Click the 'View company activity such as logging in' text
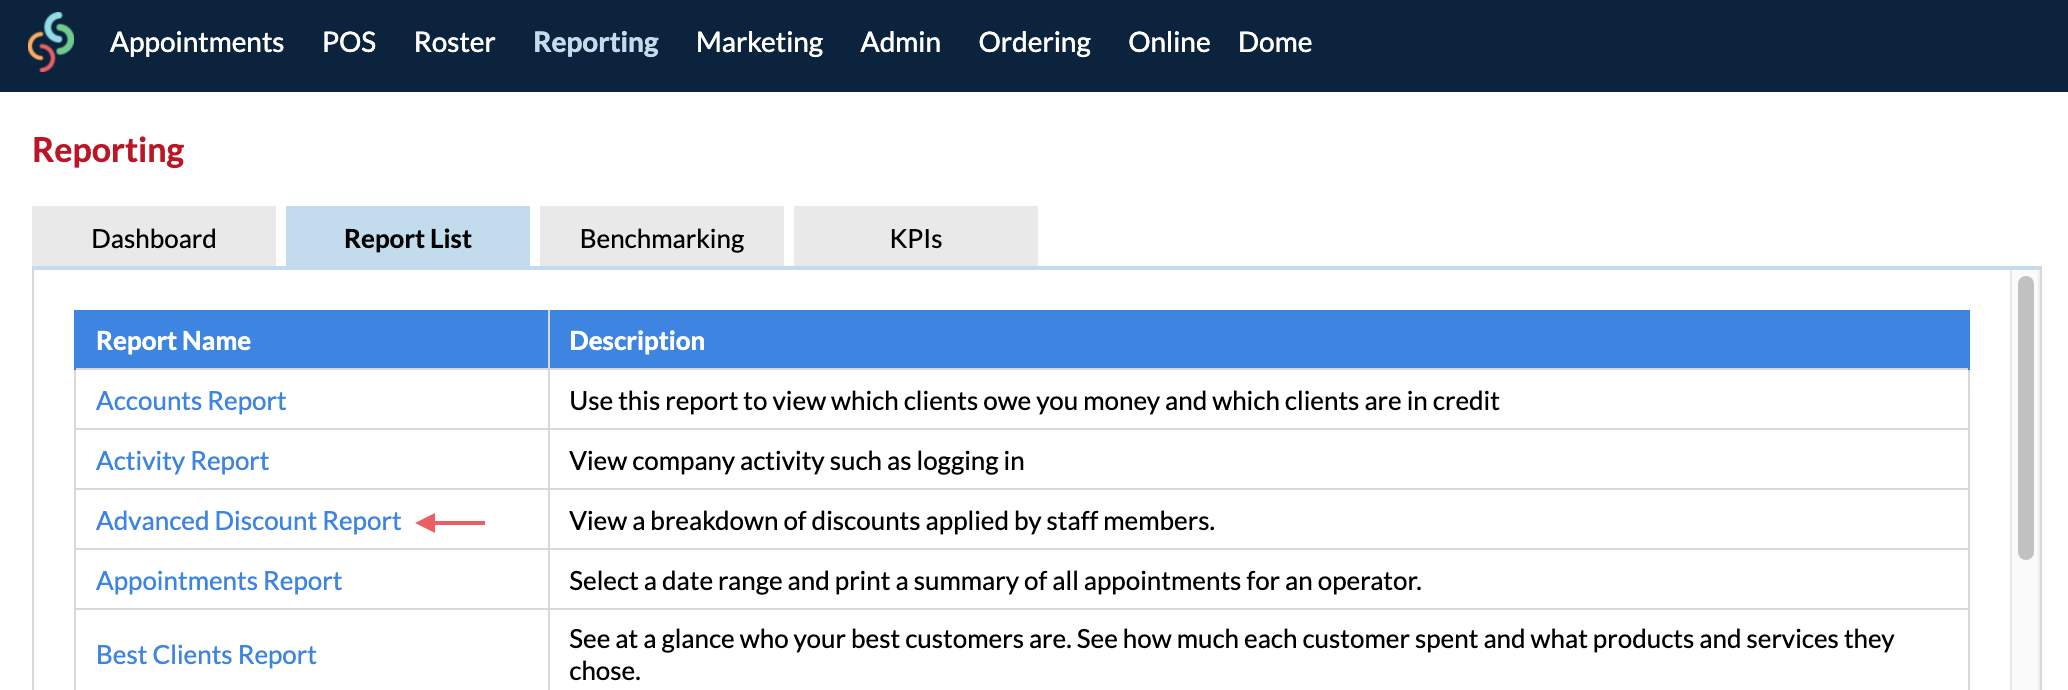 point(797,461)
